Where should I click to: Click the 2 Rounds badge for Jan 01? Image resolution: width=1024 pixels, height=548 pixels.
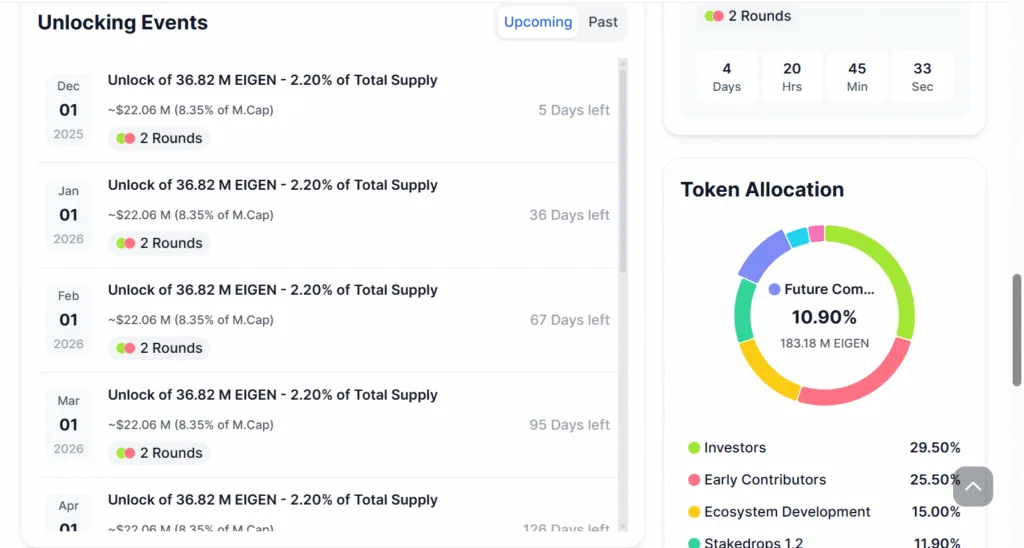click(x=159, y=243)
